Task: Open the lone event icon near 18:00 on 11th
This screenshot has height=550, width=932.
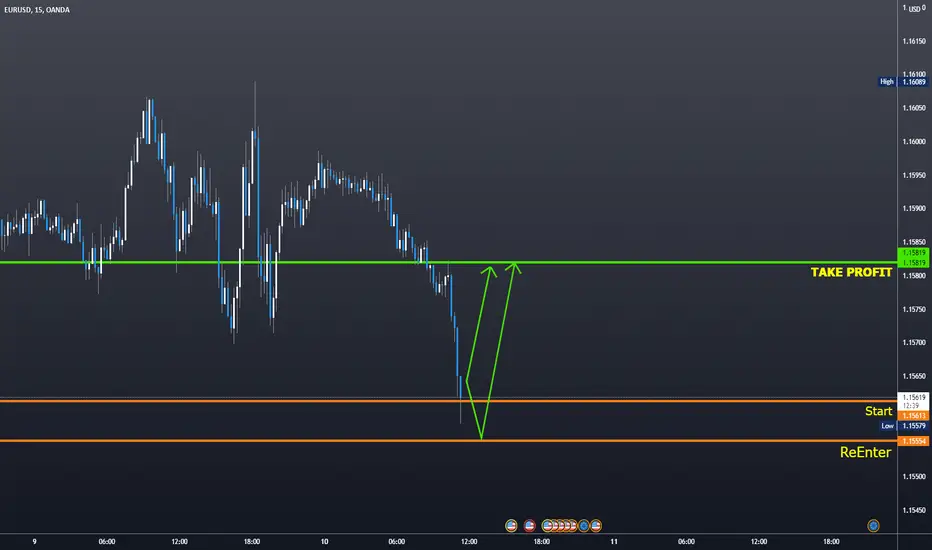Action: (873, 526)
